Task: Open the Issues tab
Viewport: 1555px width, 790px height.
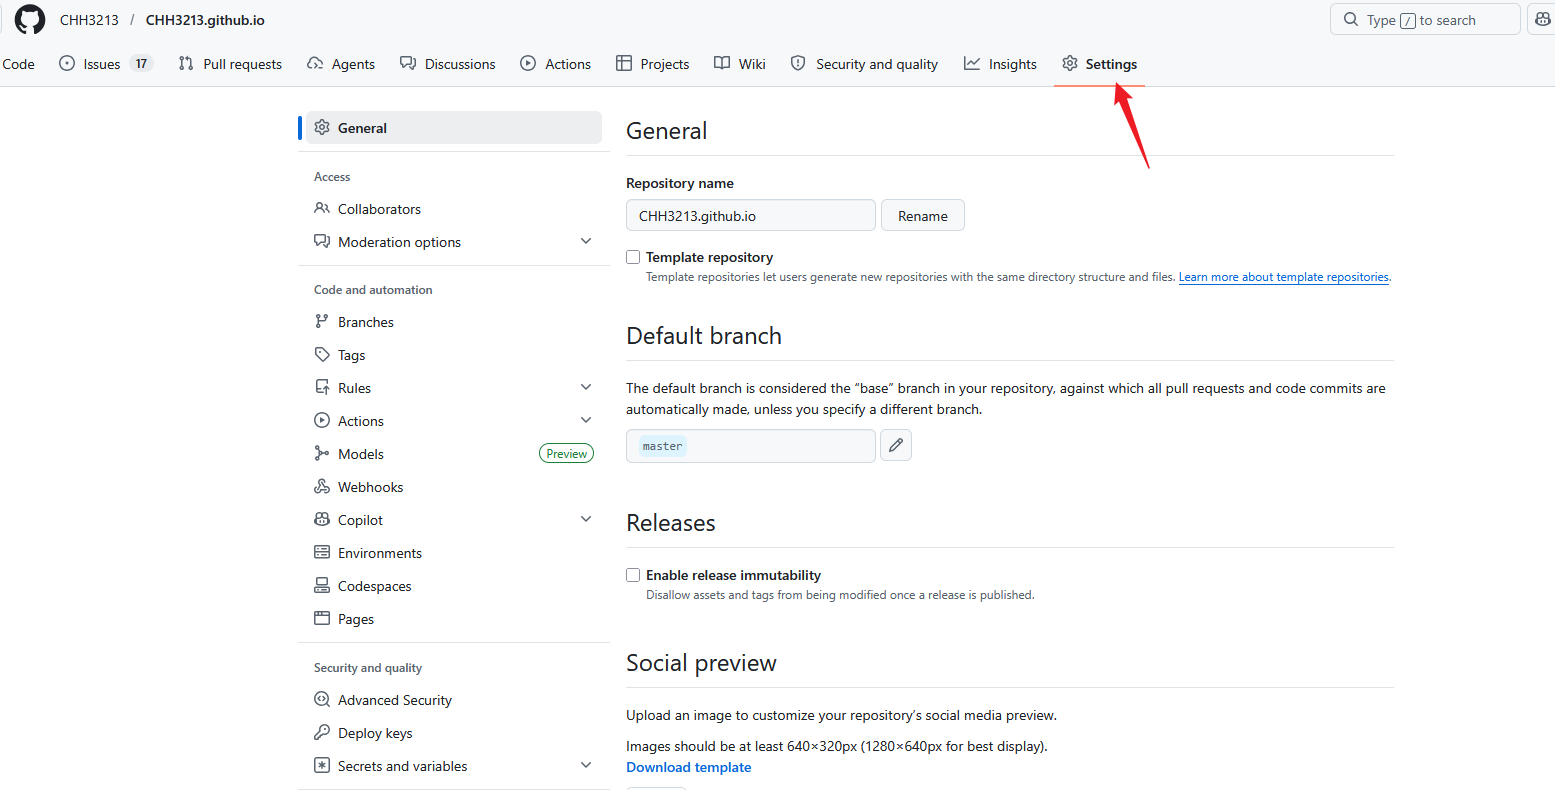Action: [x=105, y=64]
